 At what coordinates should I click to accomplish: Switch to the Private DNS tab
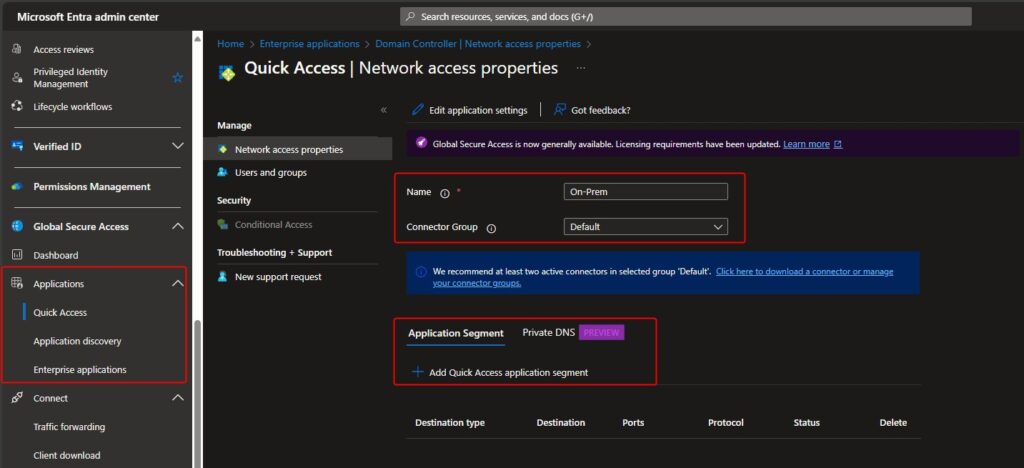(549, 332)
